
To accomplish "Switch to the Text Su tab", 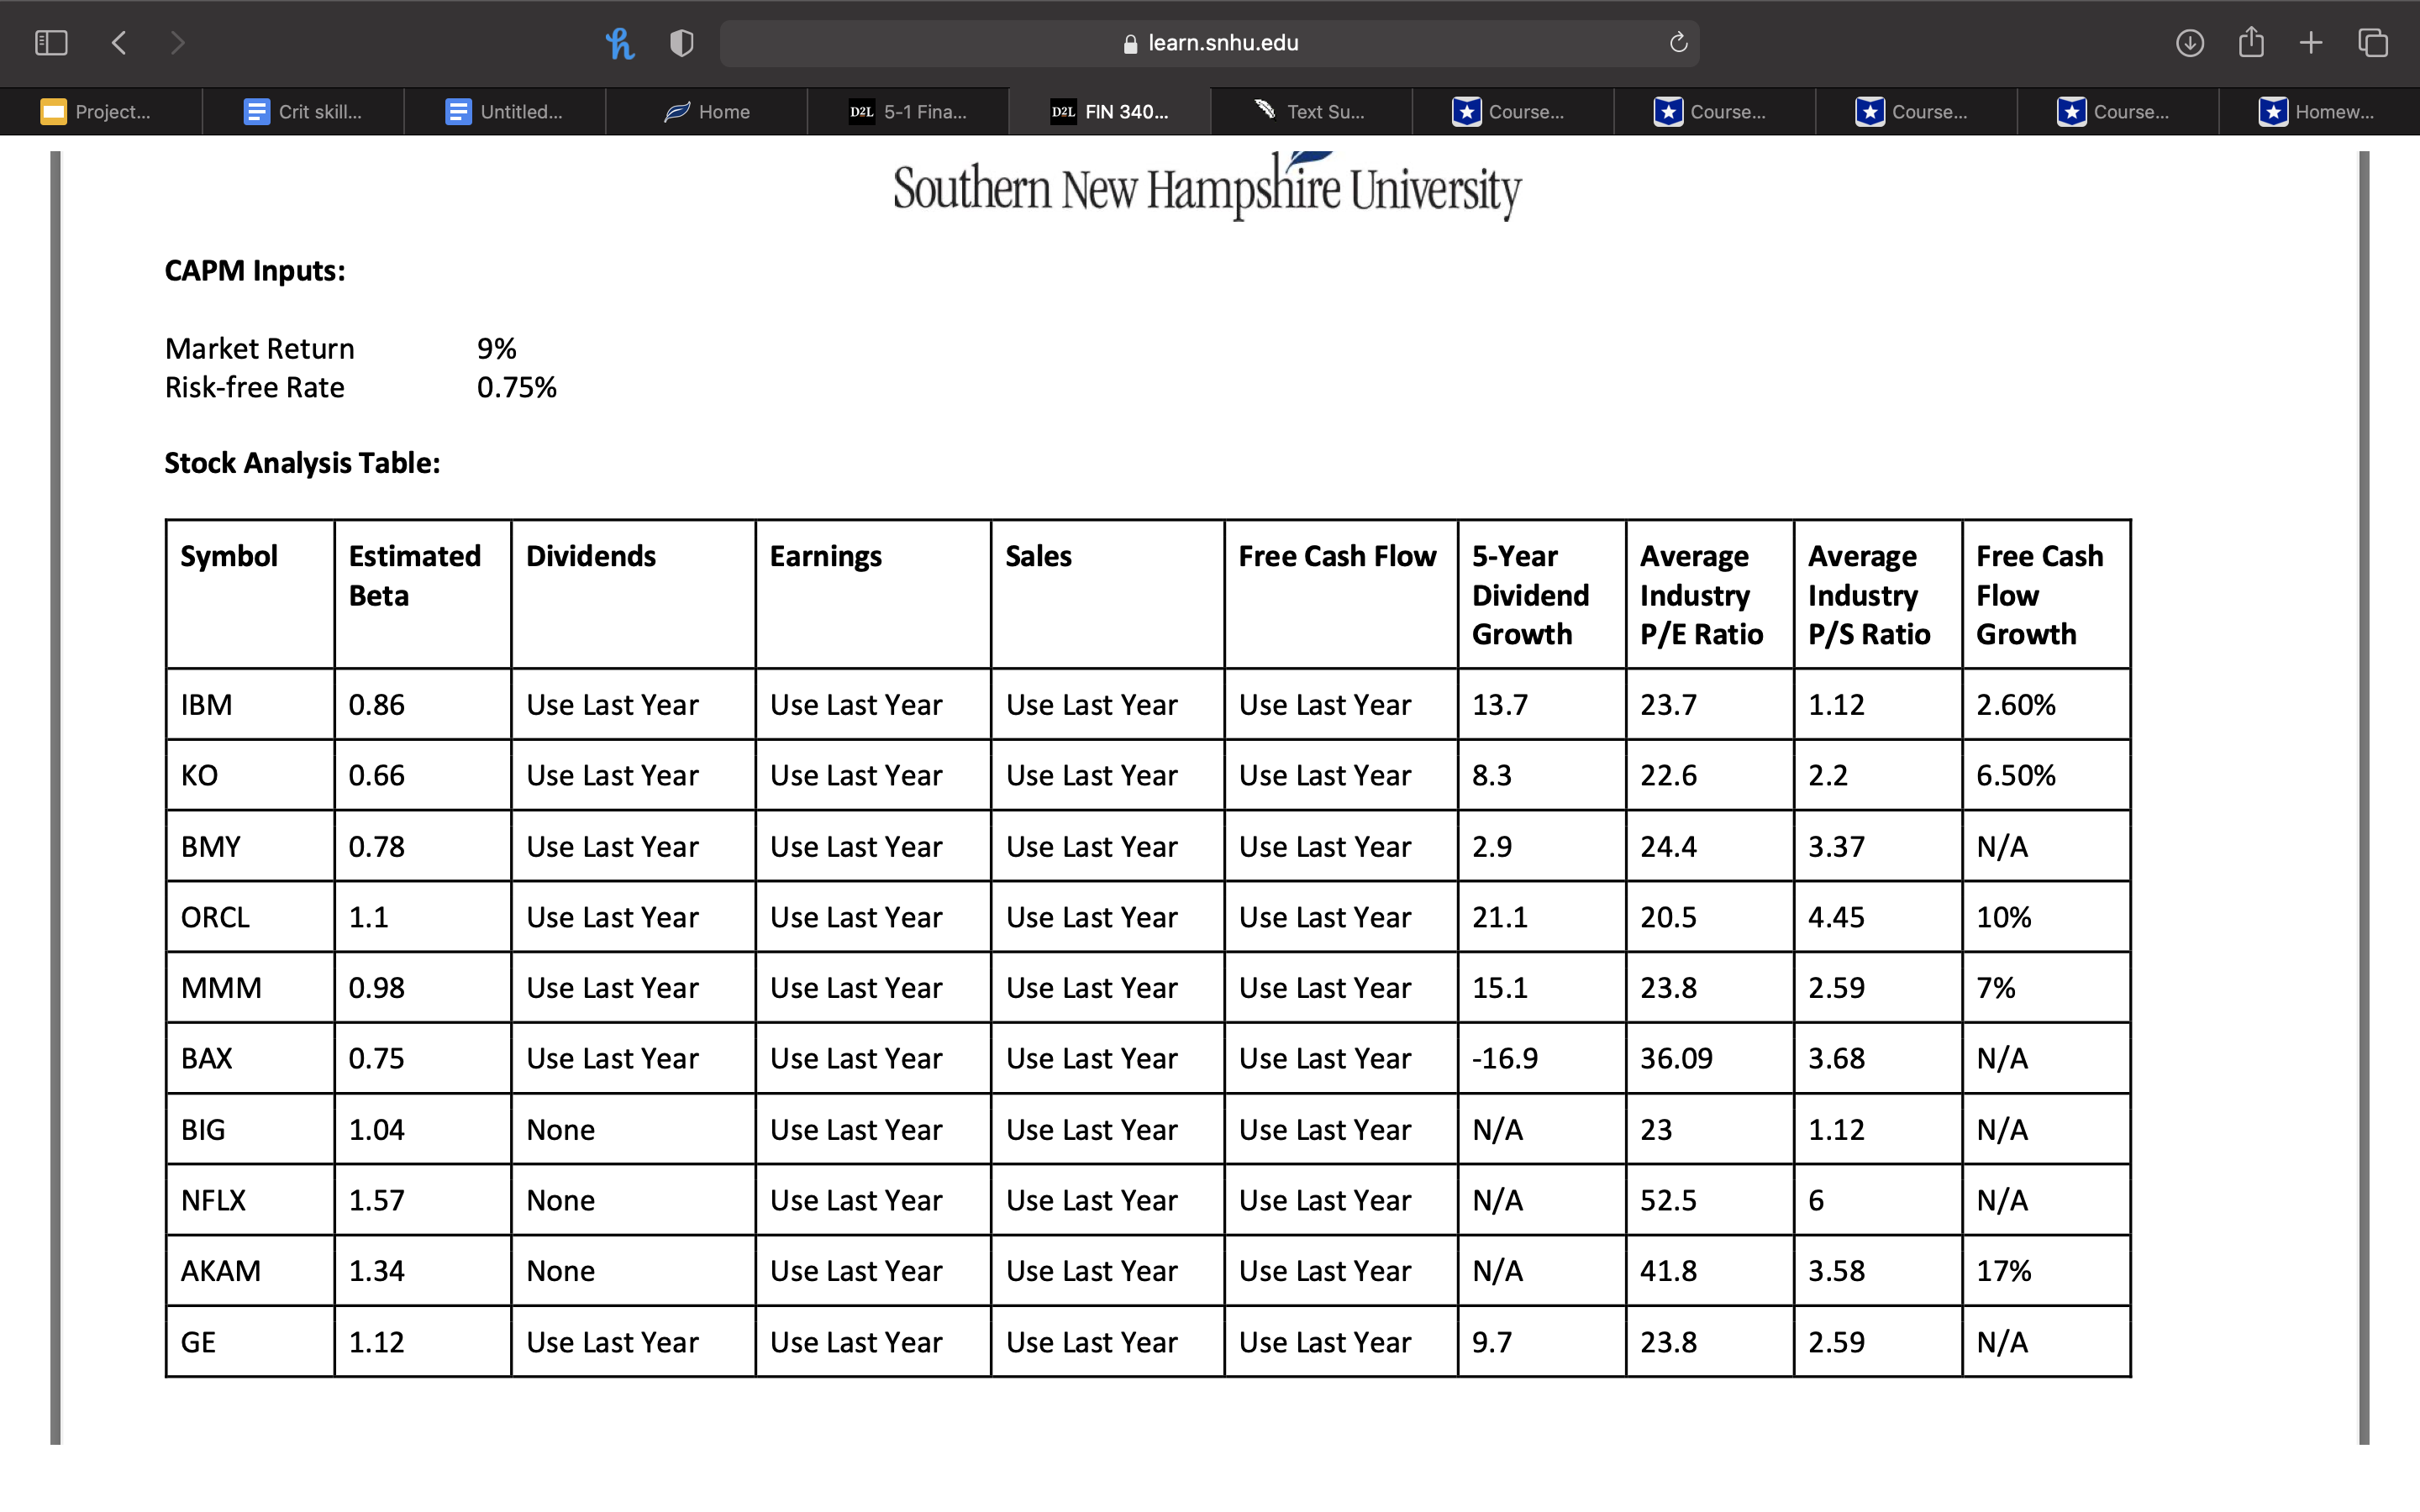I will 1311,112.
